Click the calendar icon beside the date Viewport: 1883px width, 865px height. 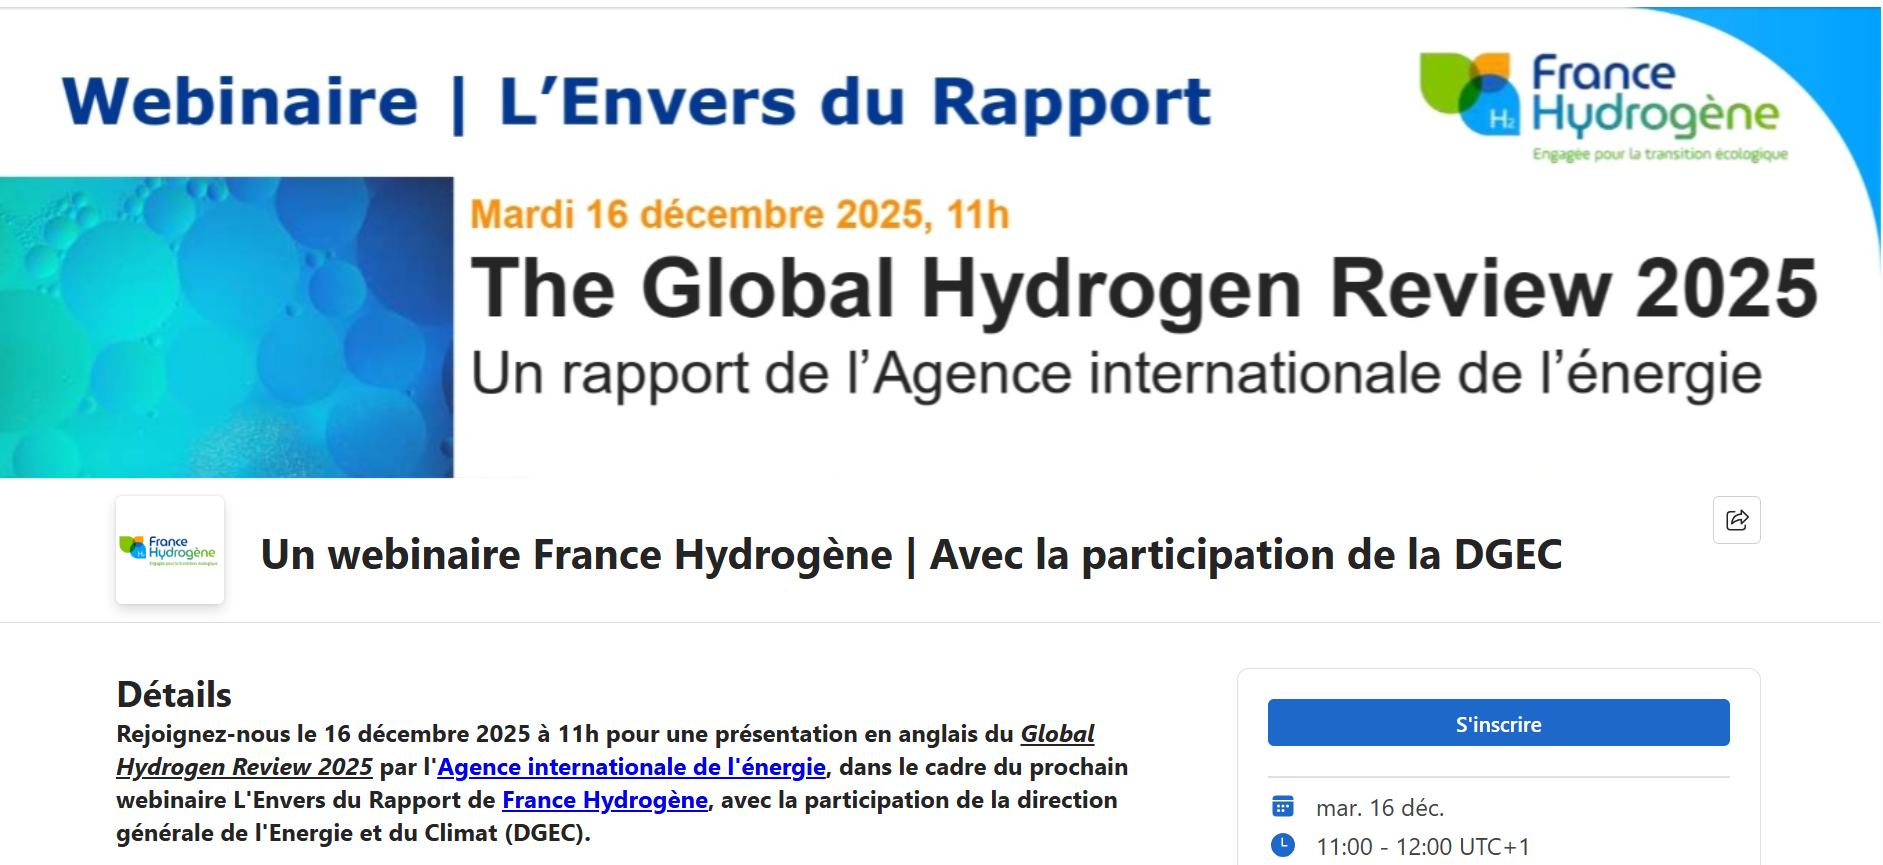1282,806
